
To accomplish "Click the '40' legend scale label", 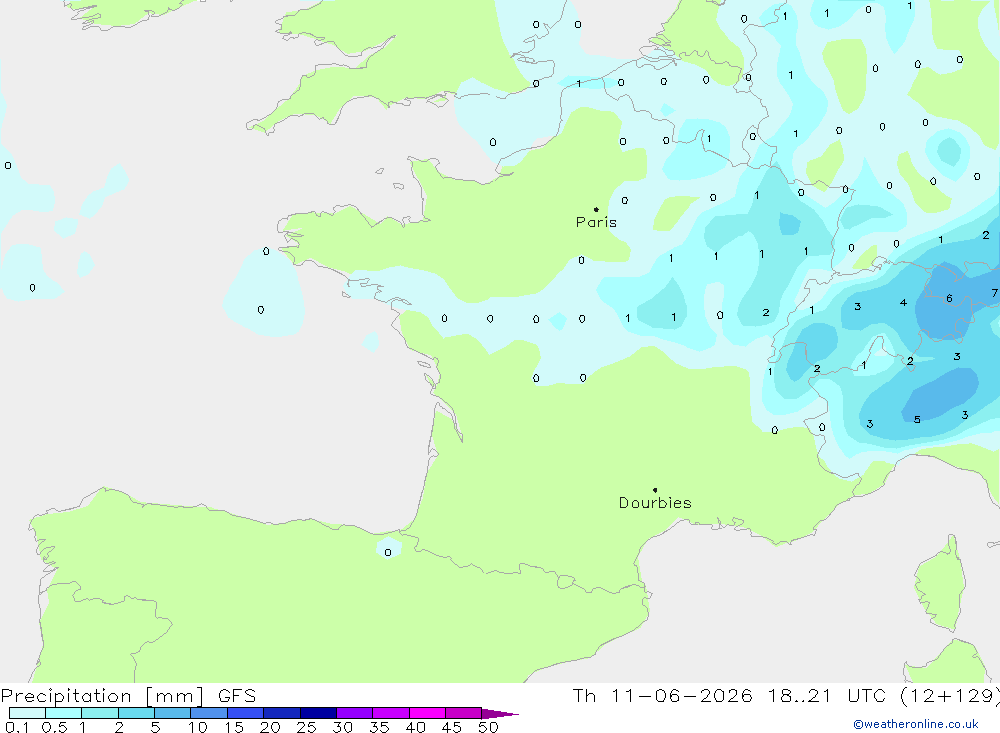I will [x=415, y=727].
